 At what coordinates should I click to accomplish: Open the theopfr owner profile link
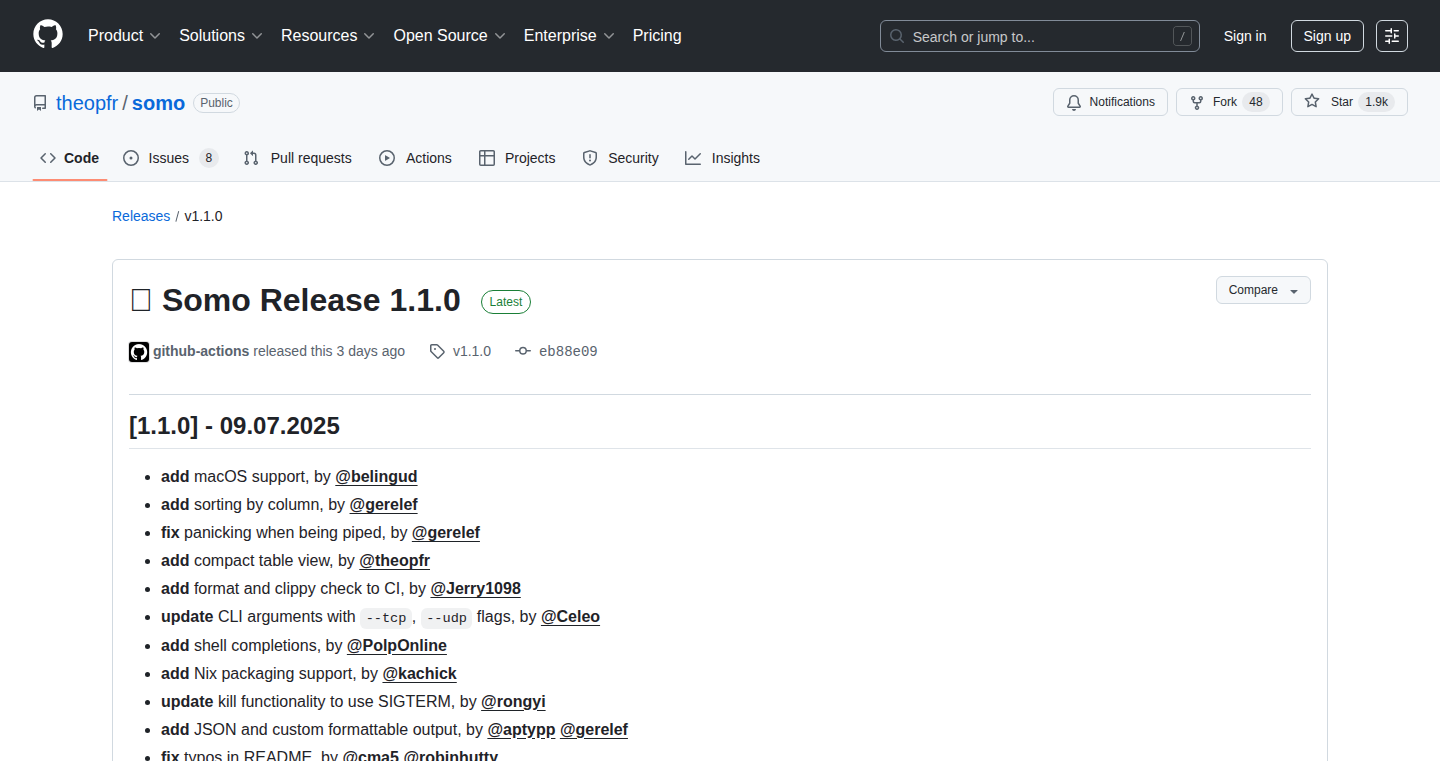(87, 103)
